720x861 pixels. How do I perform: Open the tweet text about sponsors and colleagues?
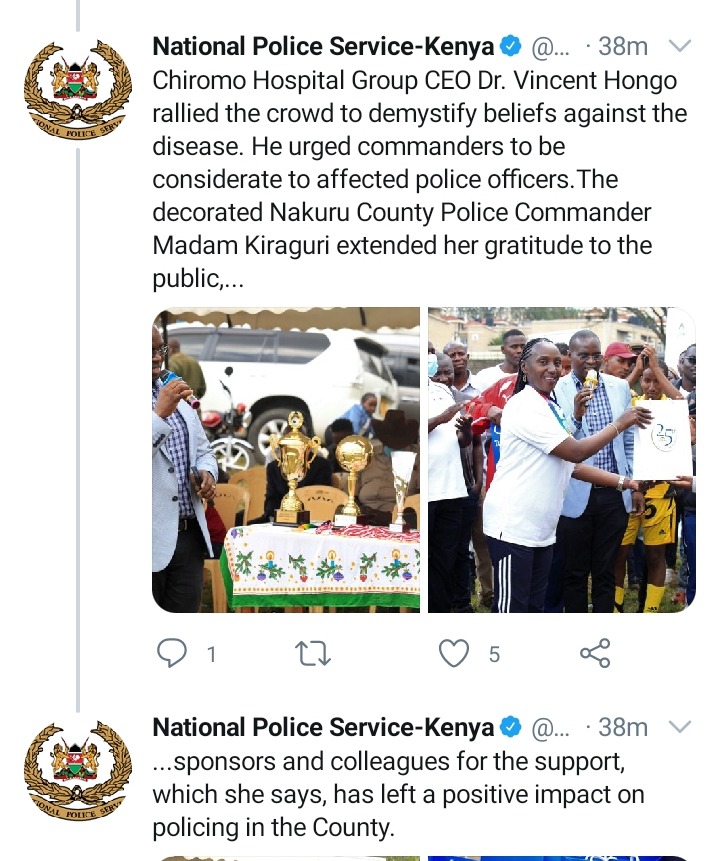tap(398, 794)
